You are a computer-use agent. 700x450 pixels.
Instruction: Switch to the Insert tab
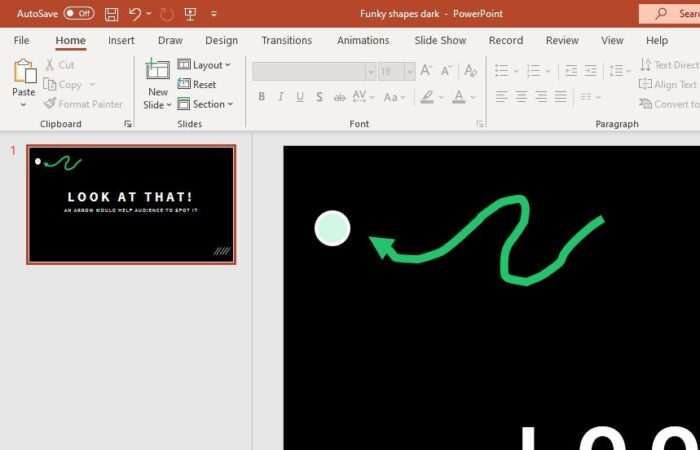tap(121, 41)
